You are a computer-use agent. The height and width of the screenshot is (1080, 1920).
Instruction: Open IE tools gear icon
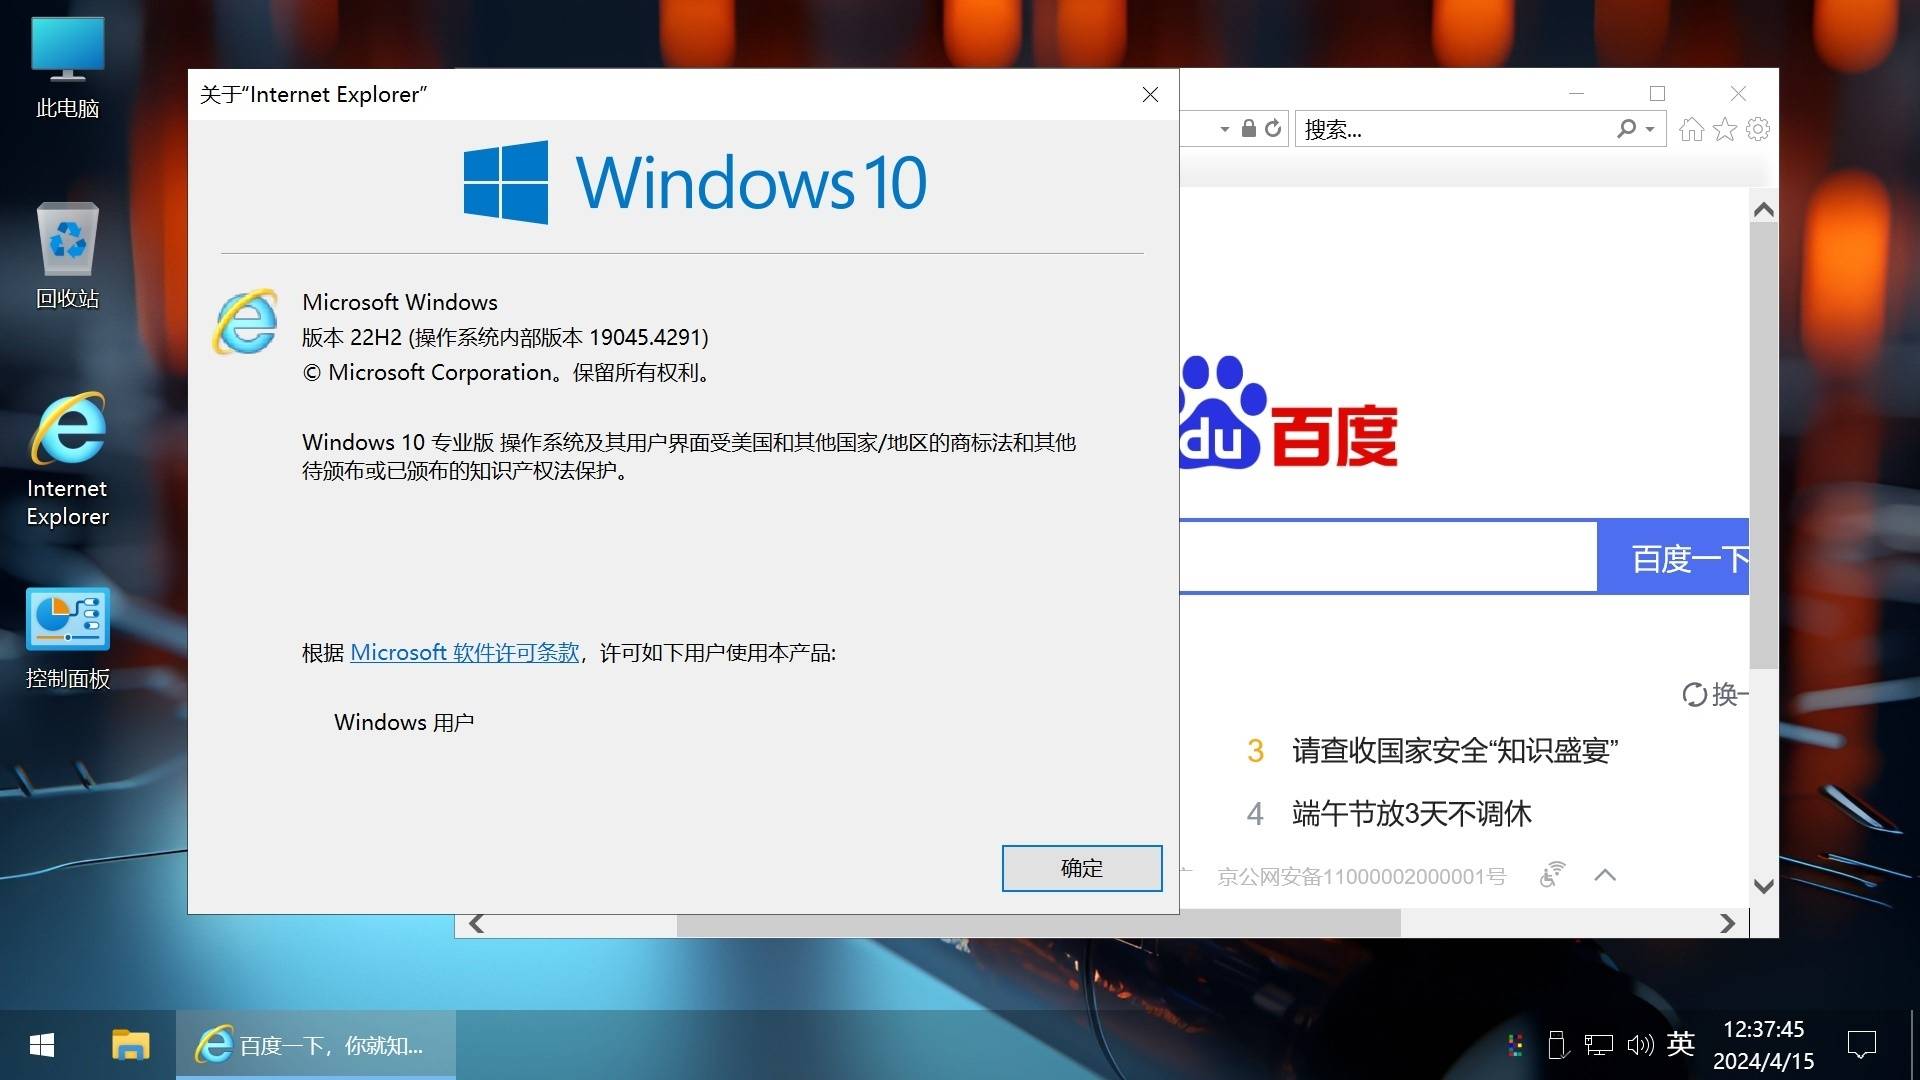pos(1757,129)
